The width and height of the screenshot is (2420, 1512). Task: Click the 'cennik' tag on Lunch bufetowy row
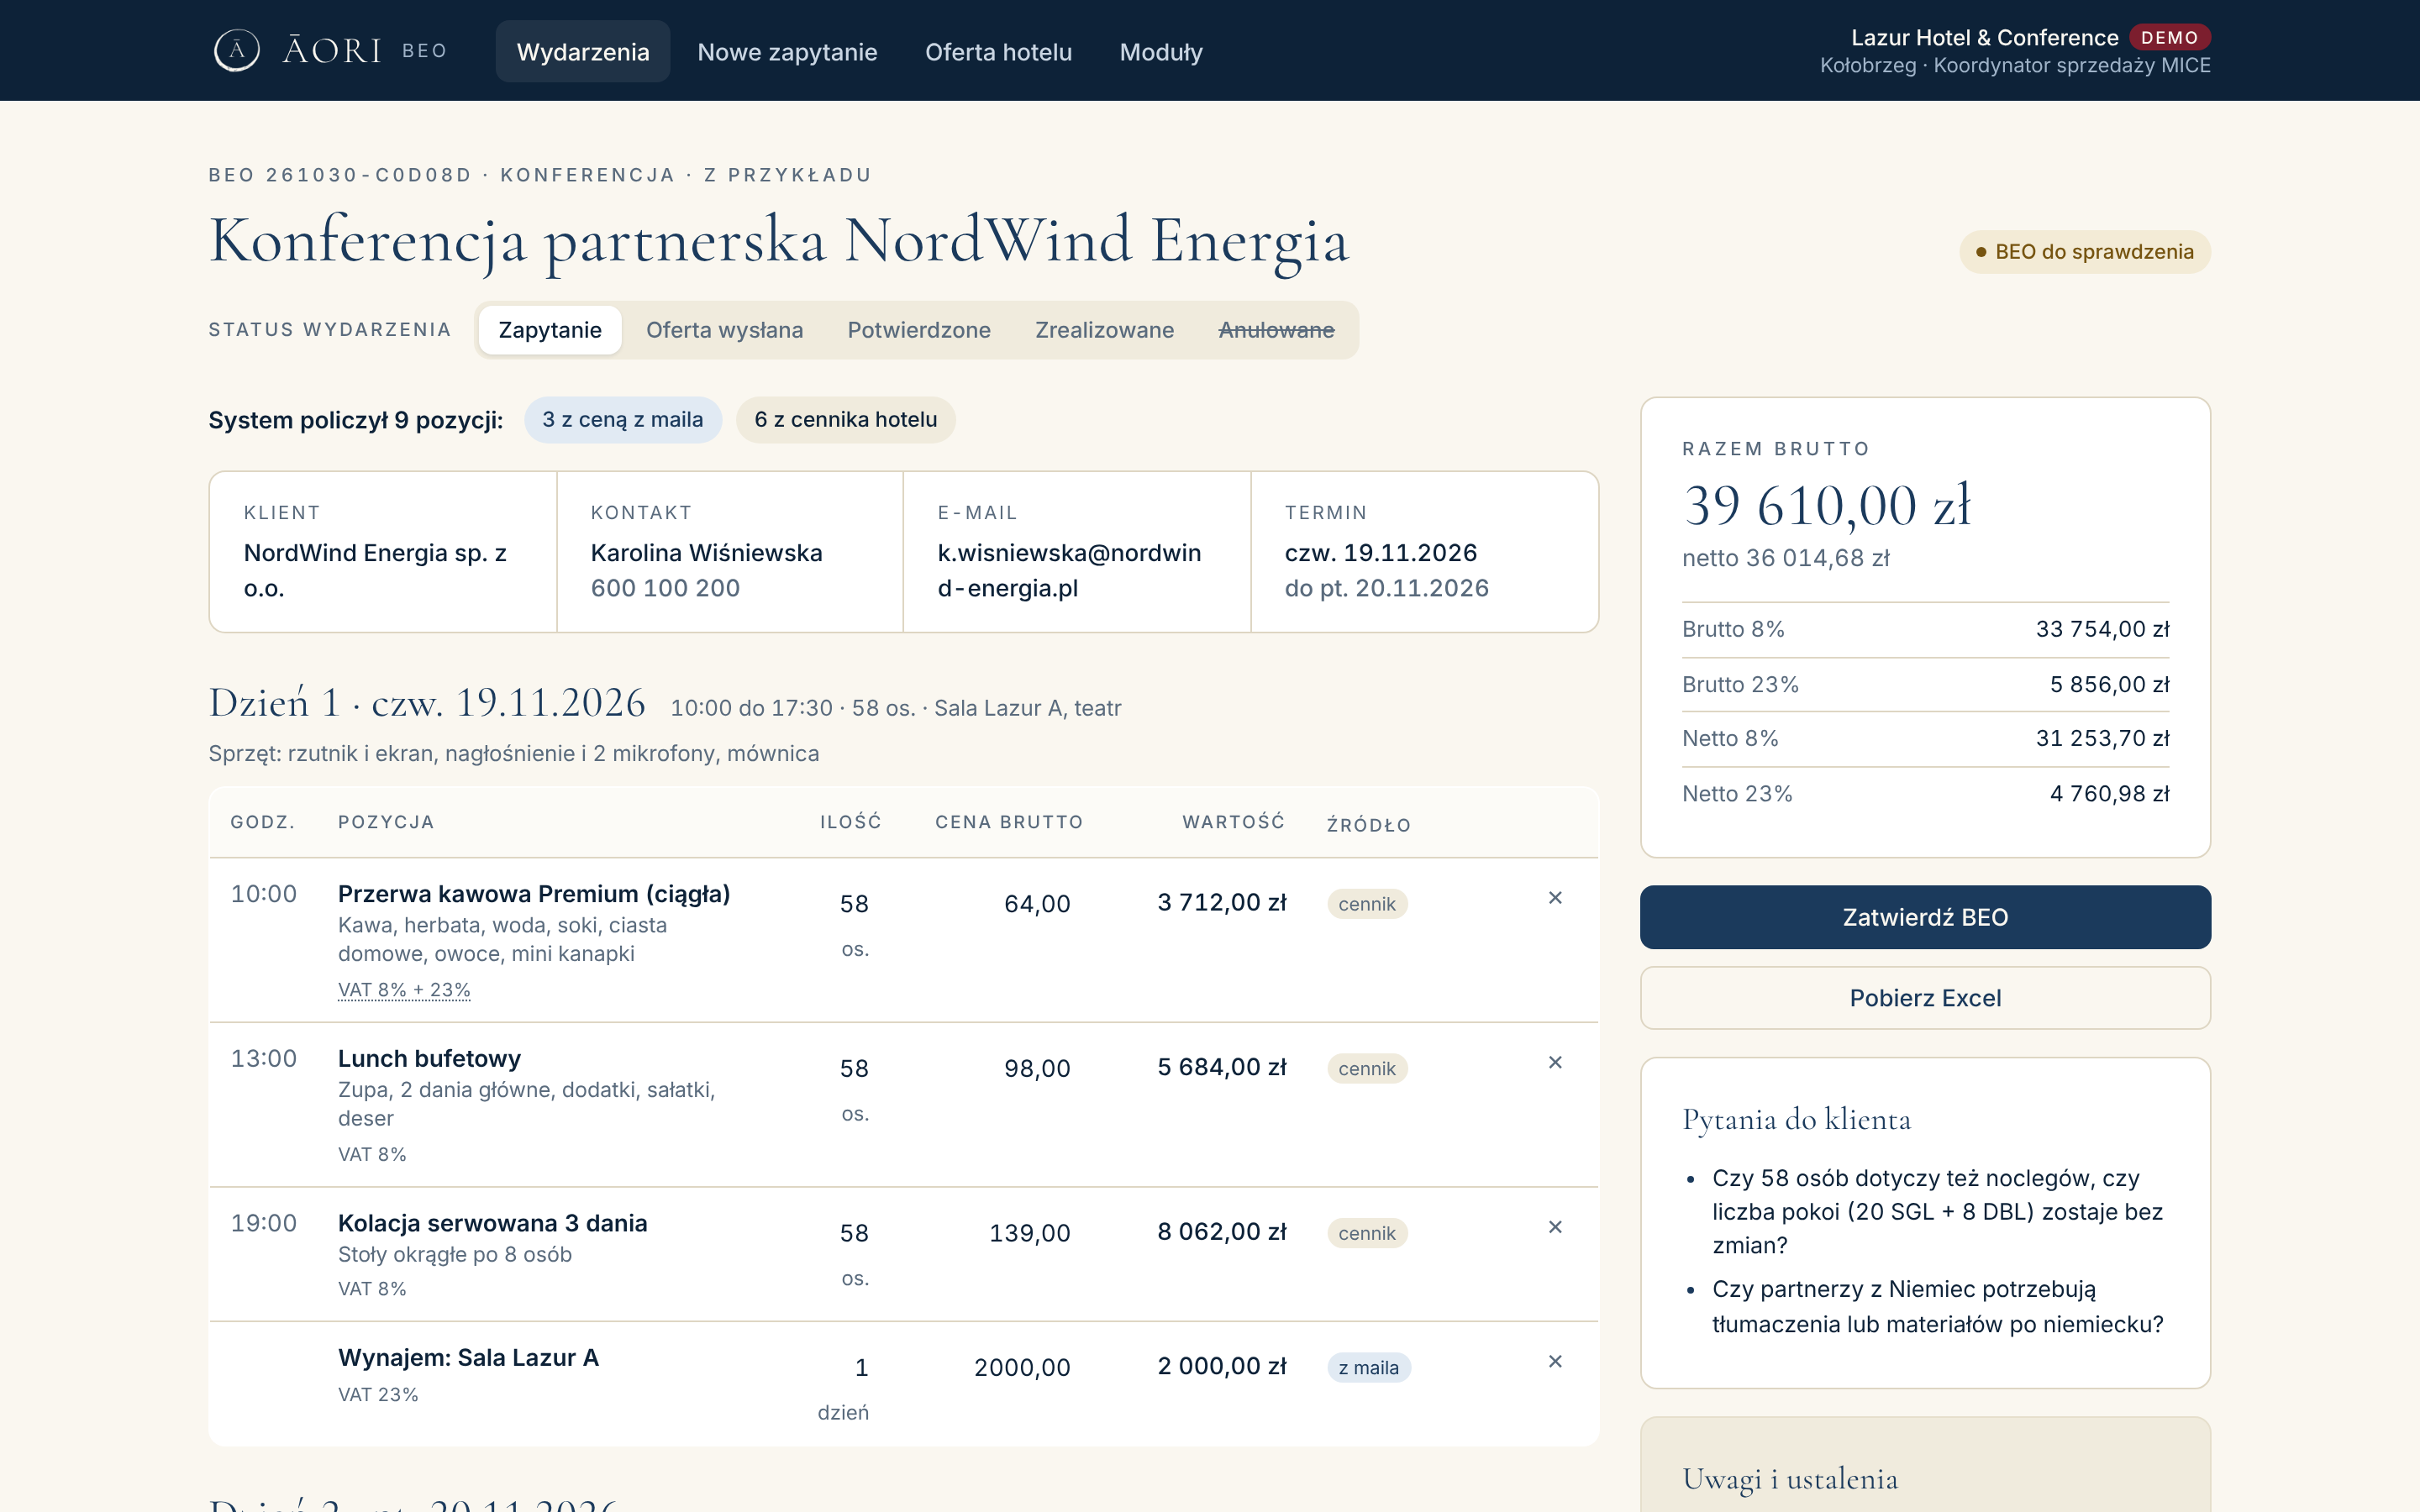point(1367,1069)
